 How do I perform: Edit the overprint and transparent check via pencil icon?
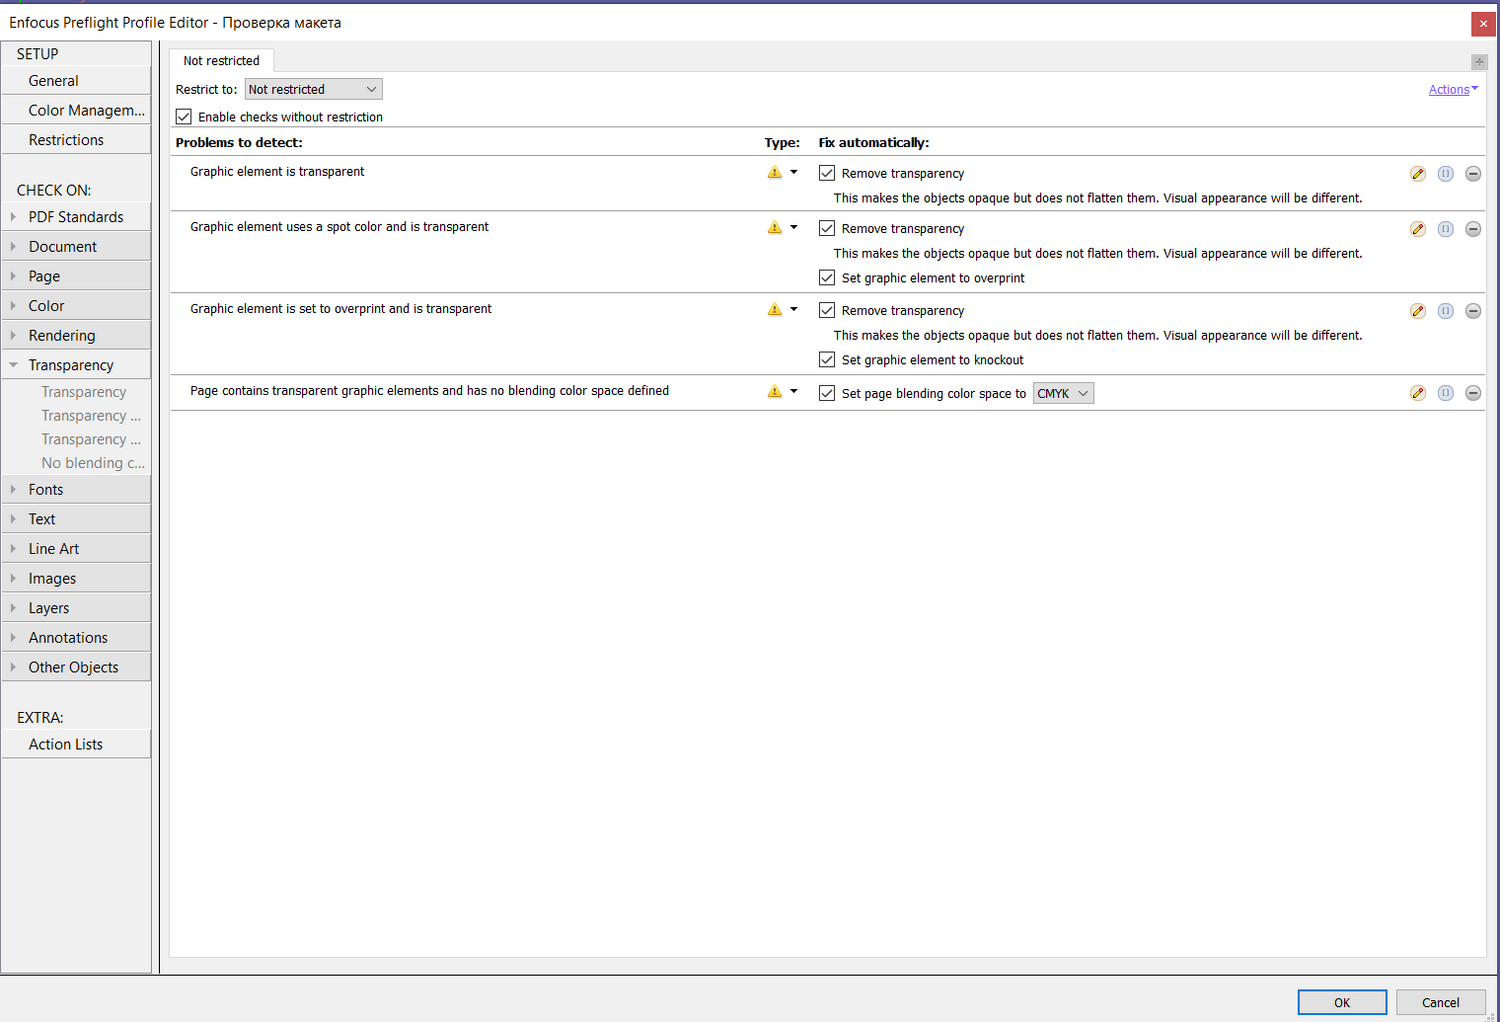pyautogui.click(x=1418, y=311)
